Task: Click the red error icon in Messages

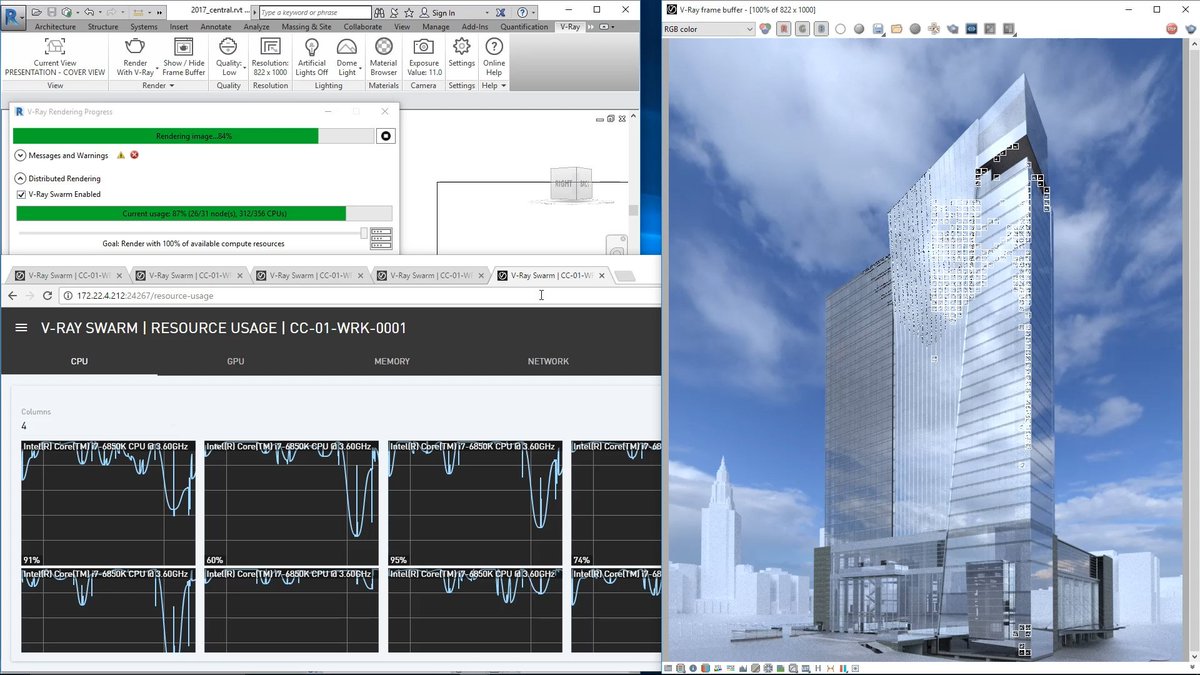Action: tap(134, 155)
